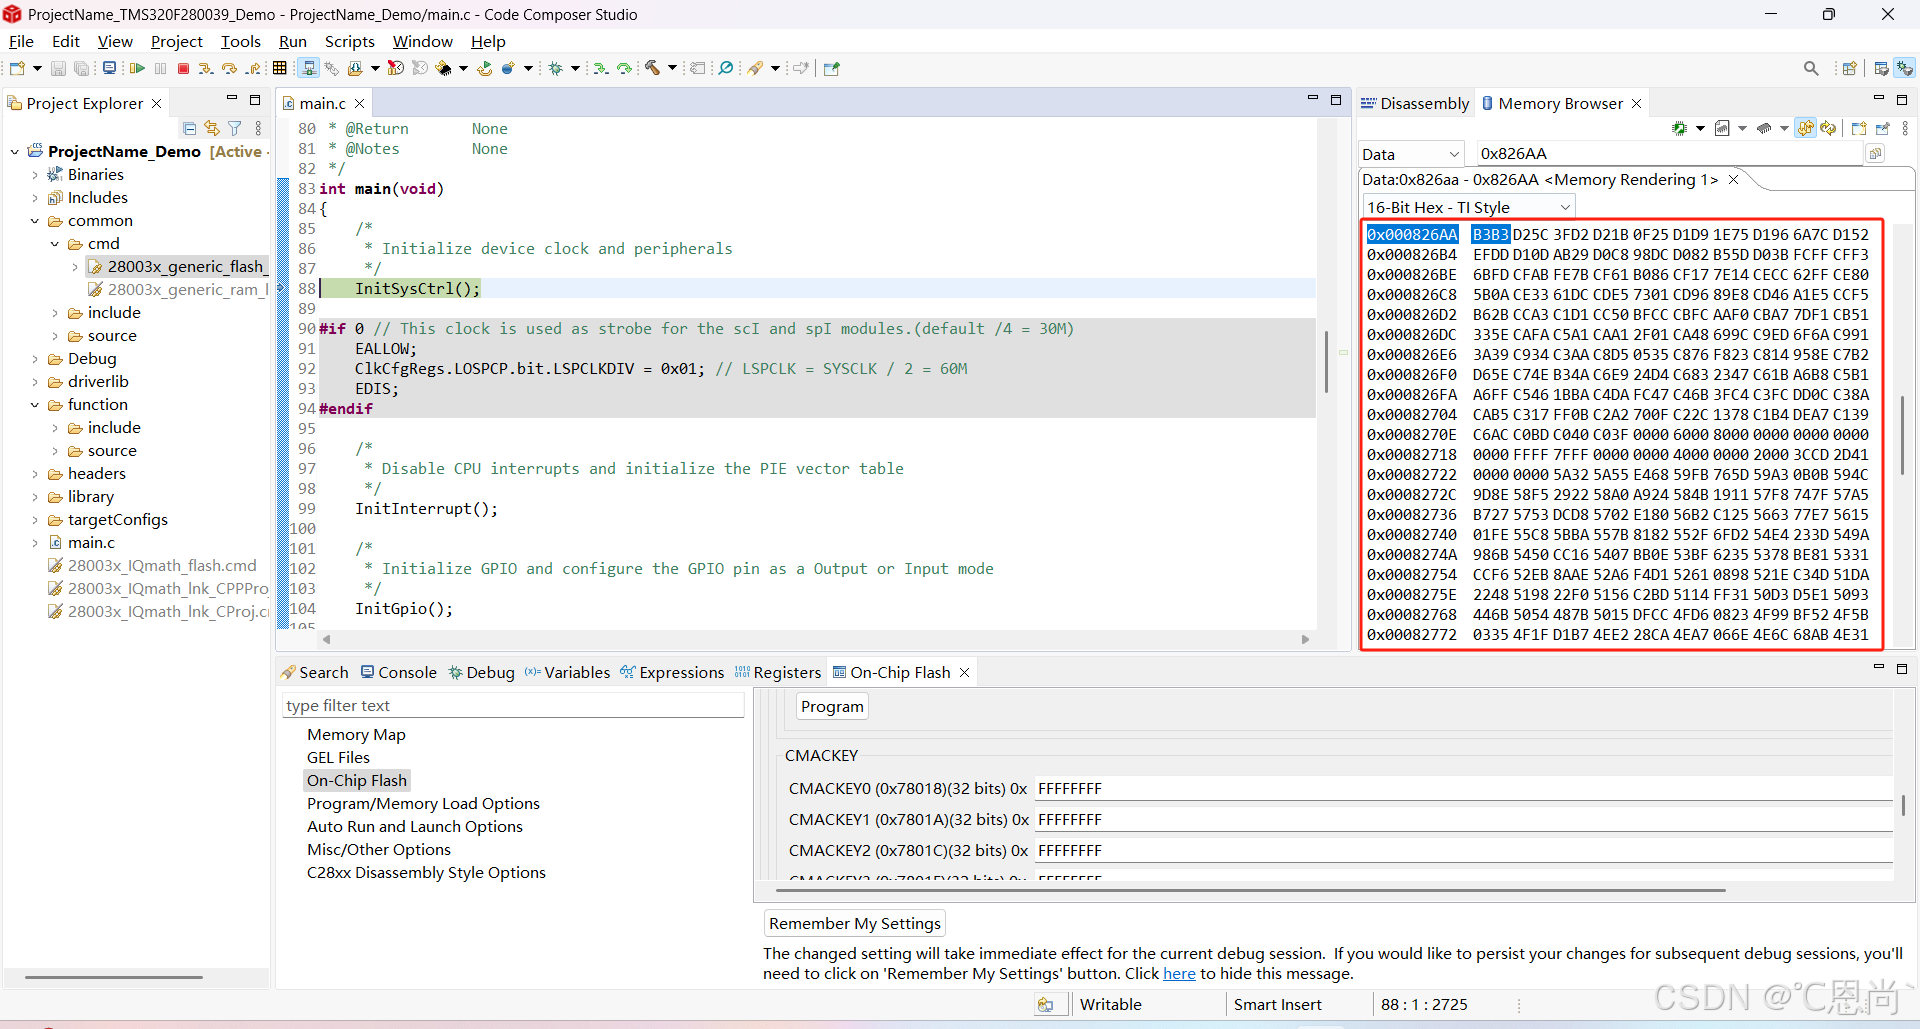Screen dimensions: 1920x1029
Task: Click the Open Perspective icon
Action: (x=1849, y=68)
